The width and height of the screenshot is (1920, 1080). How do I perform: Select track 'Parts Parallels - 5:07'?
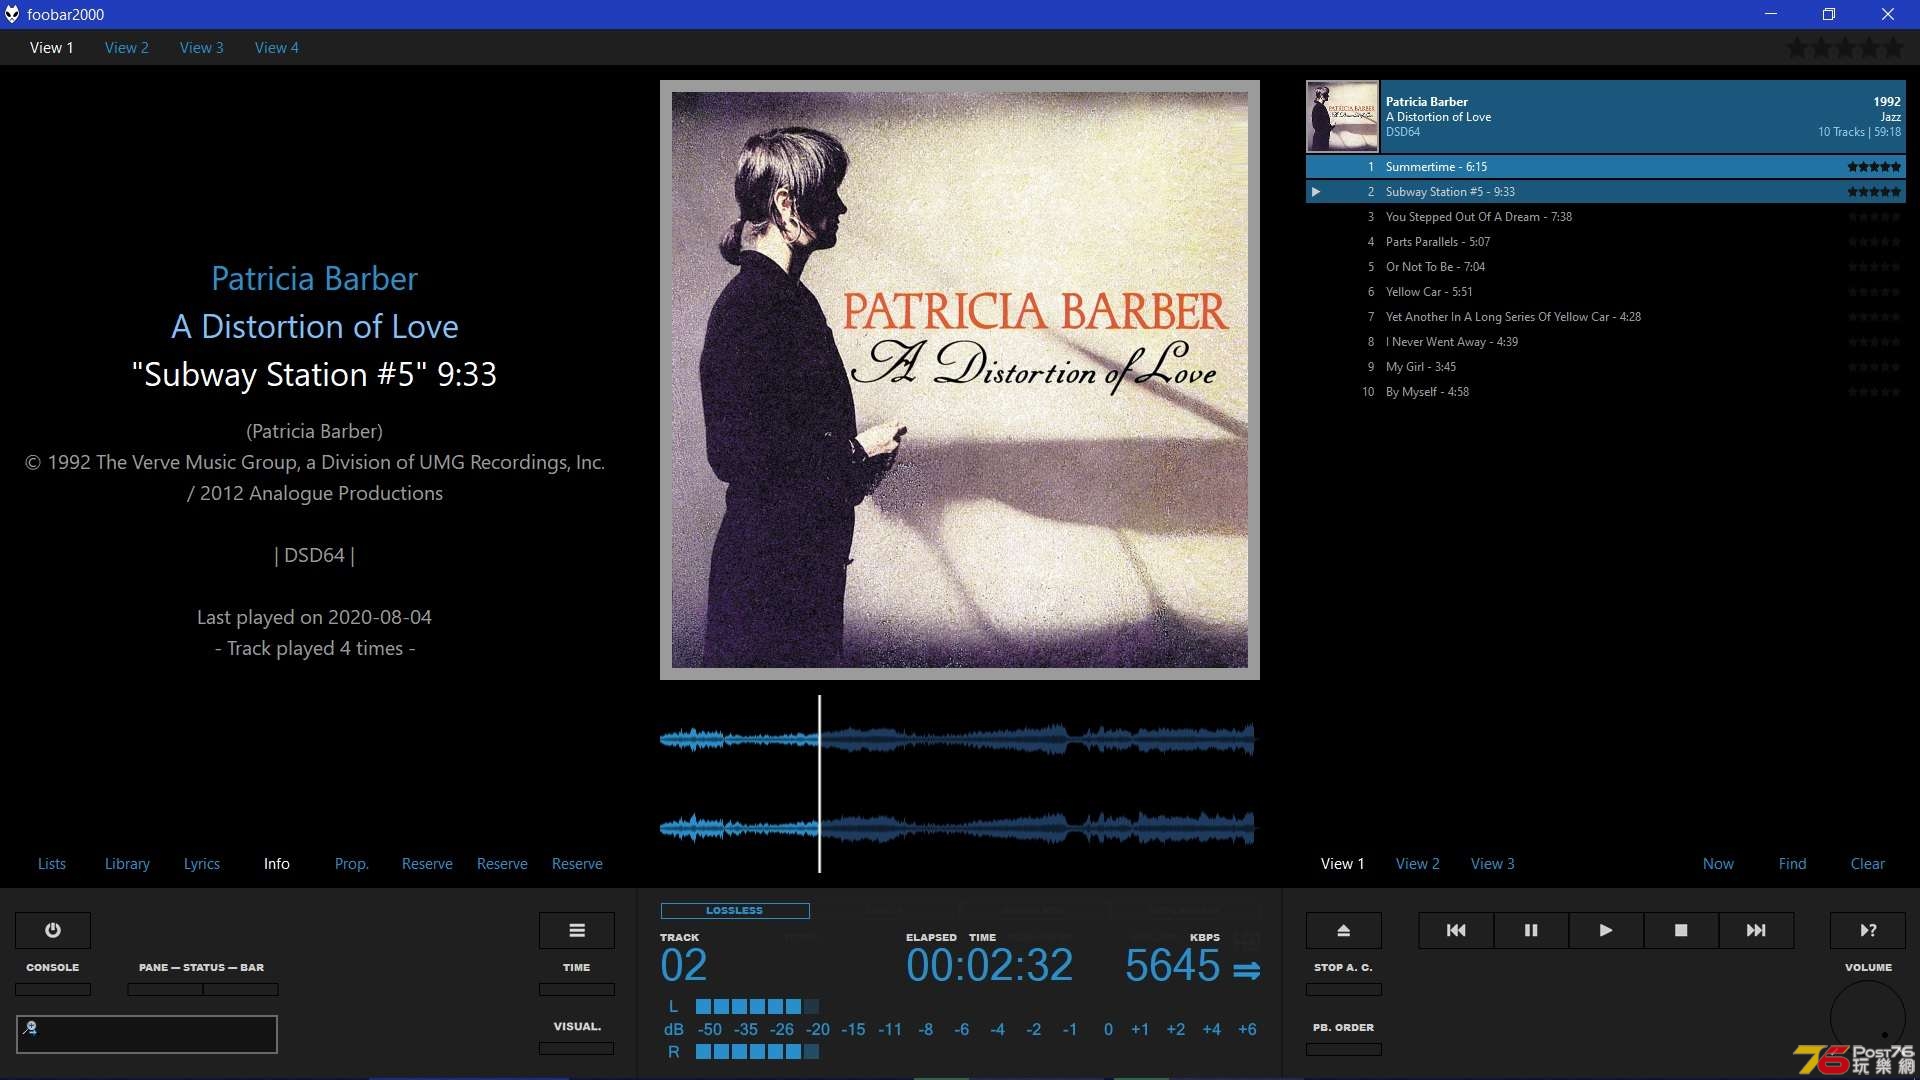1606,242
